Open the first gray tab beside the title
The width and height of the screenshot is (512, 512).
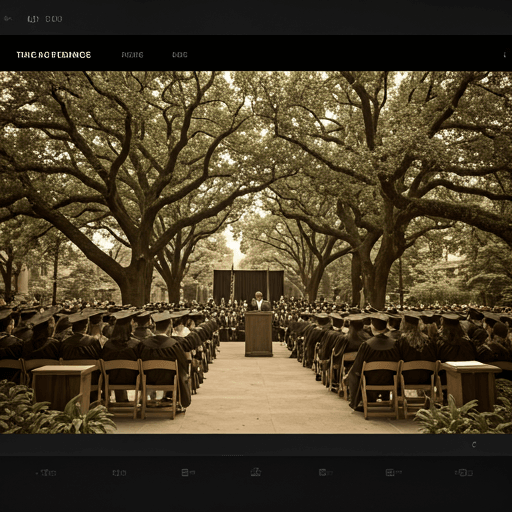click(x=132, y=55)
